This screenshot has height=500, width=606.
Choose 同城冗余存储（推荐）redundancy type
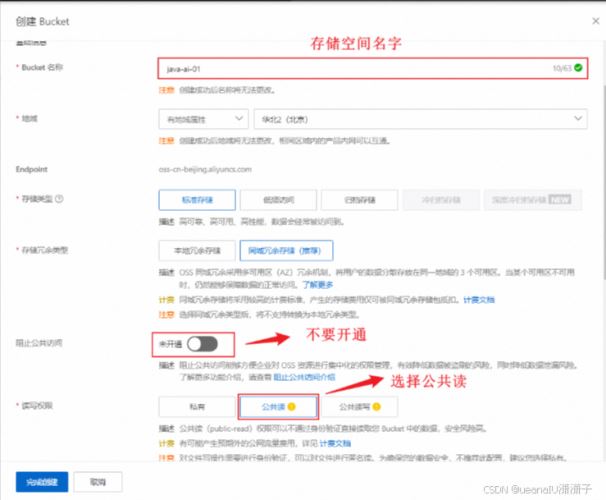click(286, 251)
